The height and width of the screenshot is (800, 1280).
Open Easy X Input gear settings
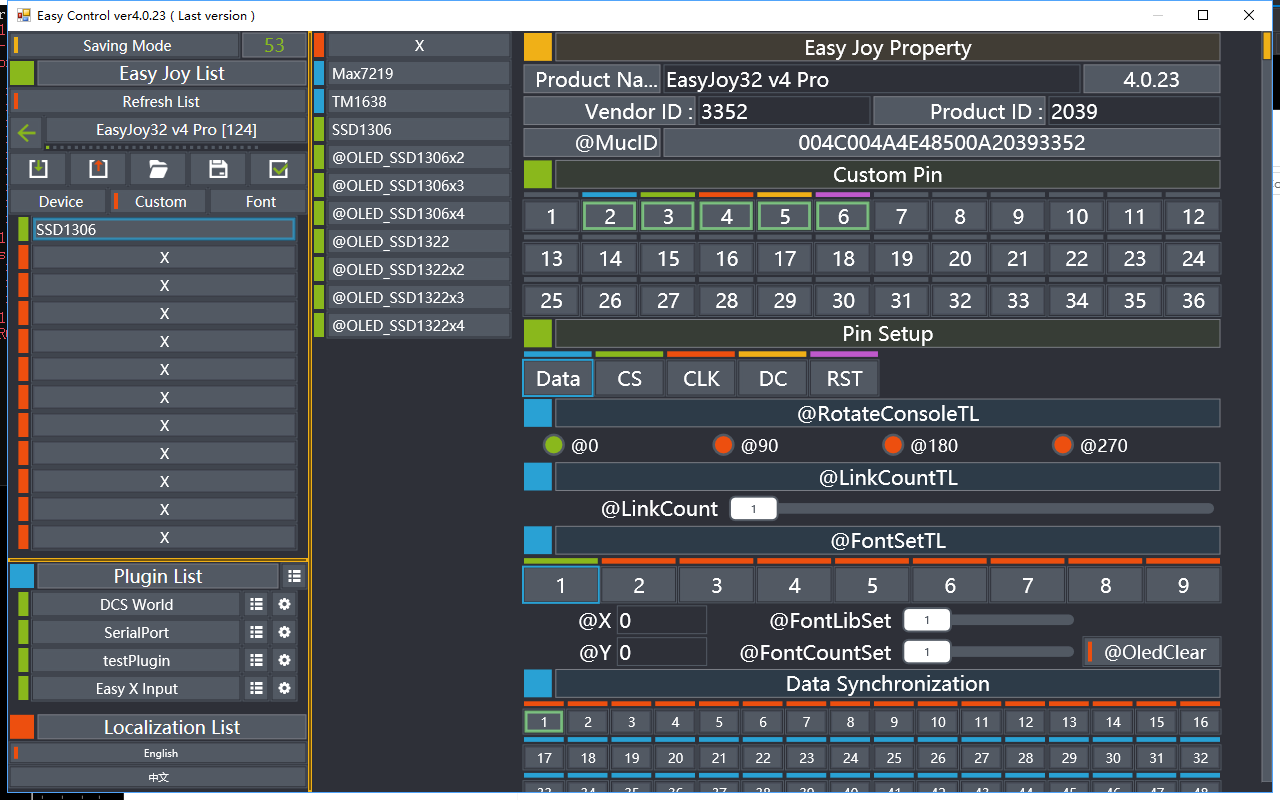(284, 688)
